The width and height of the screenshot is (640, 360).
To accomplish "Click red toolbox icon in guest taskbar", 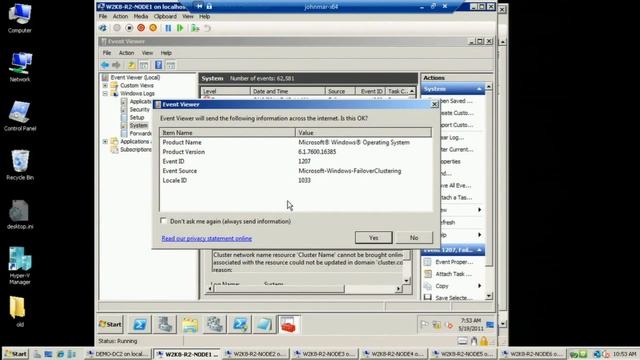I will [288, 324].
